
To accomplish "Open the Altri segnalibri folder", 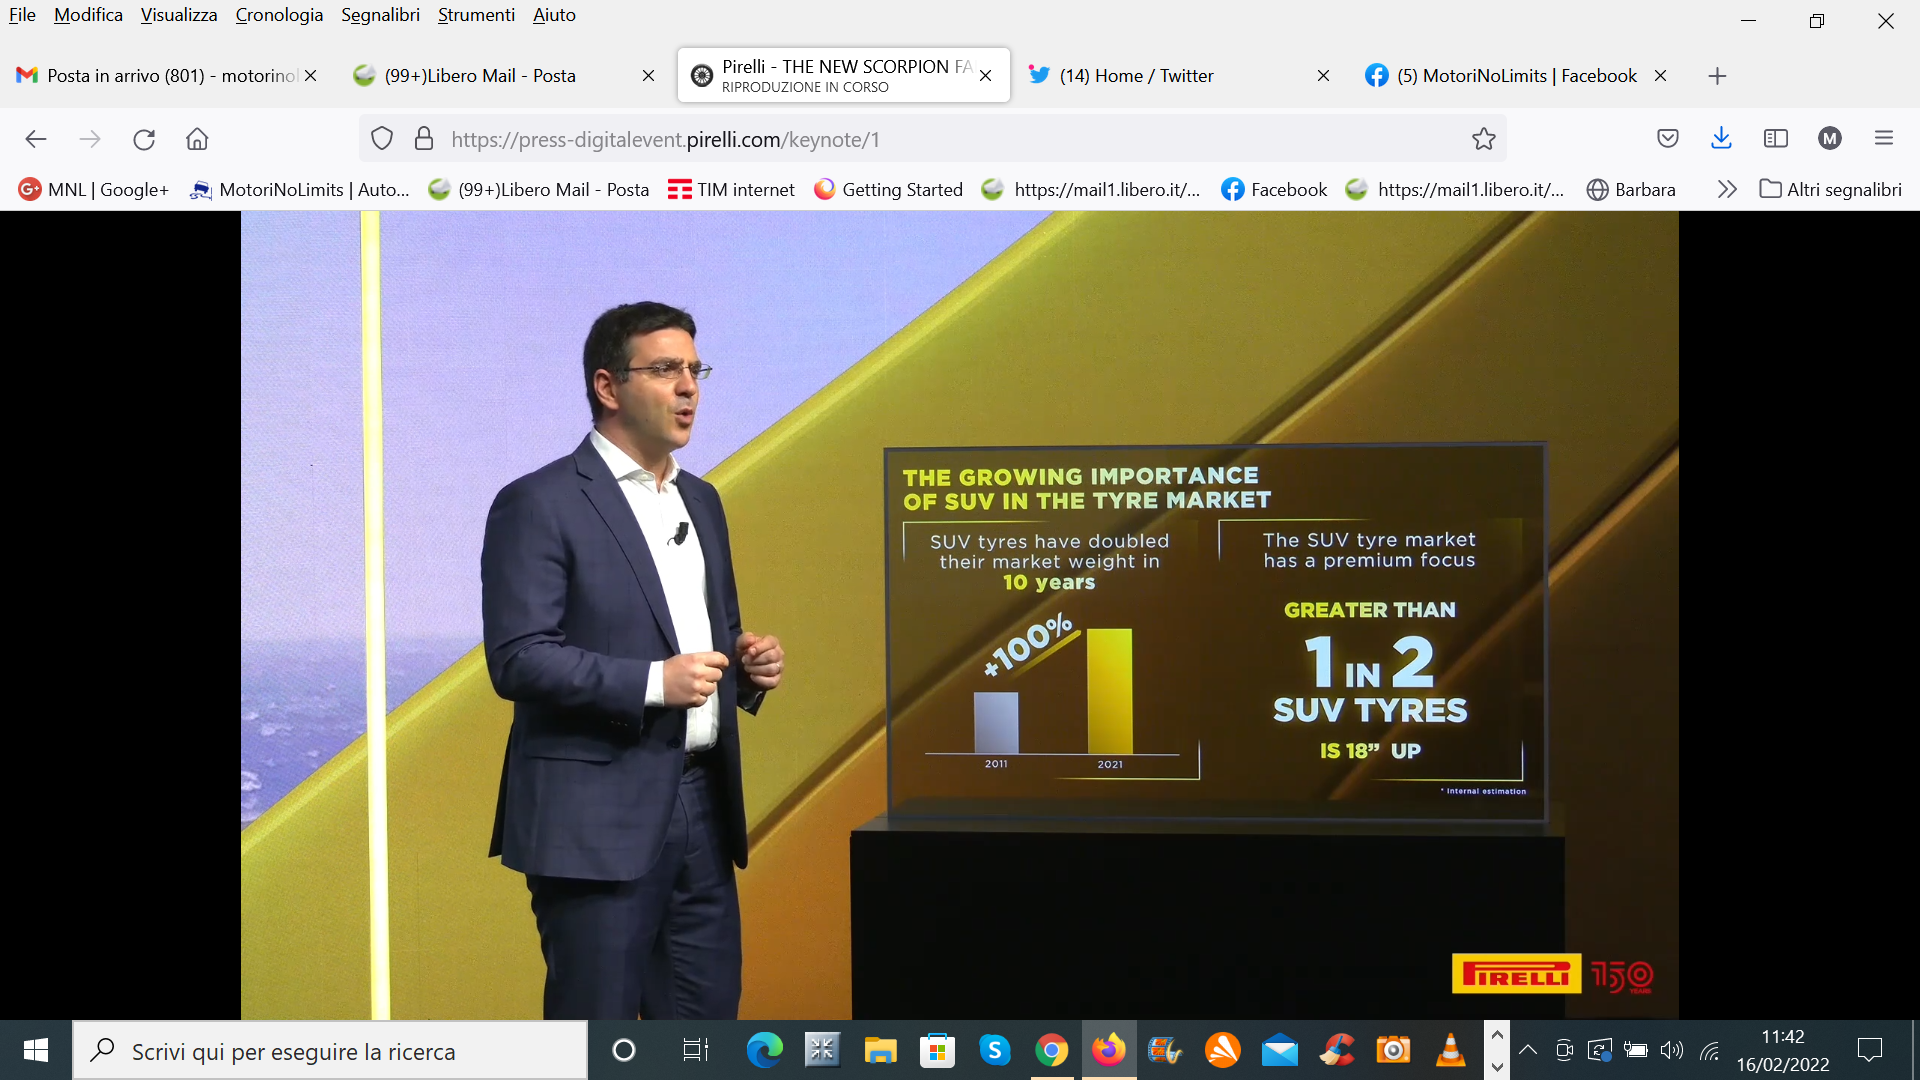I will pyautogui.click(x=1831, y=189).
